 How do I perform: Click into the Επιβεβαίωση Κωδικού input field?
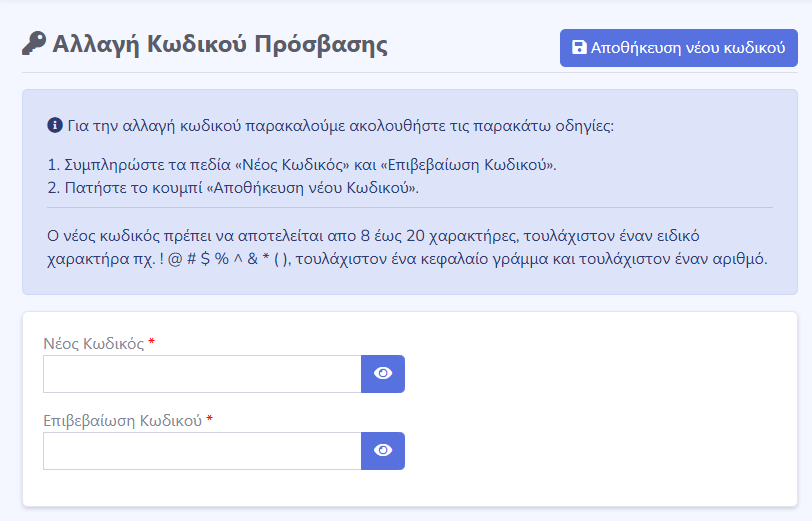201,451
